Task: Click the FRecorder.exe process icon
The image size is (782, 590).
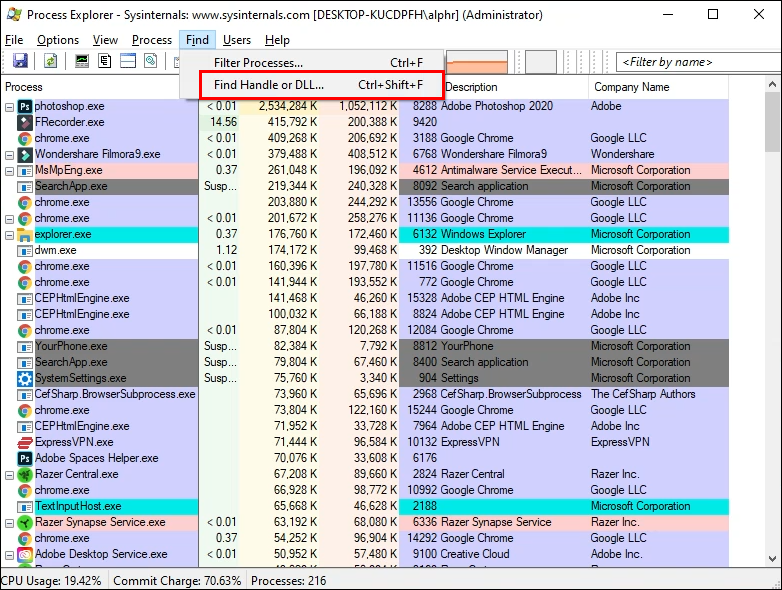Action: [25, 122]
